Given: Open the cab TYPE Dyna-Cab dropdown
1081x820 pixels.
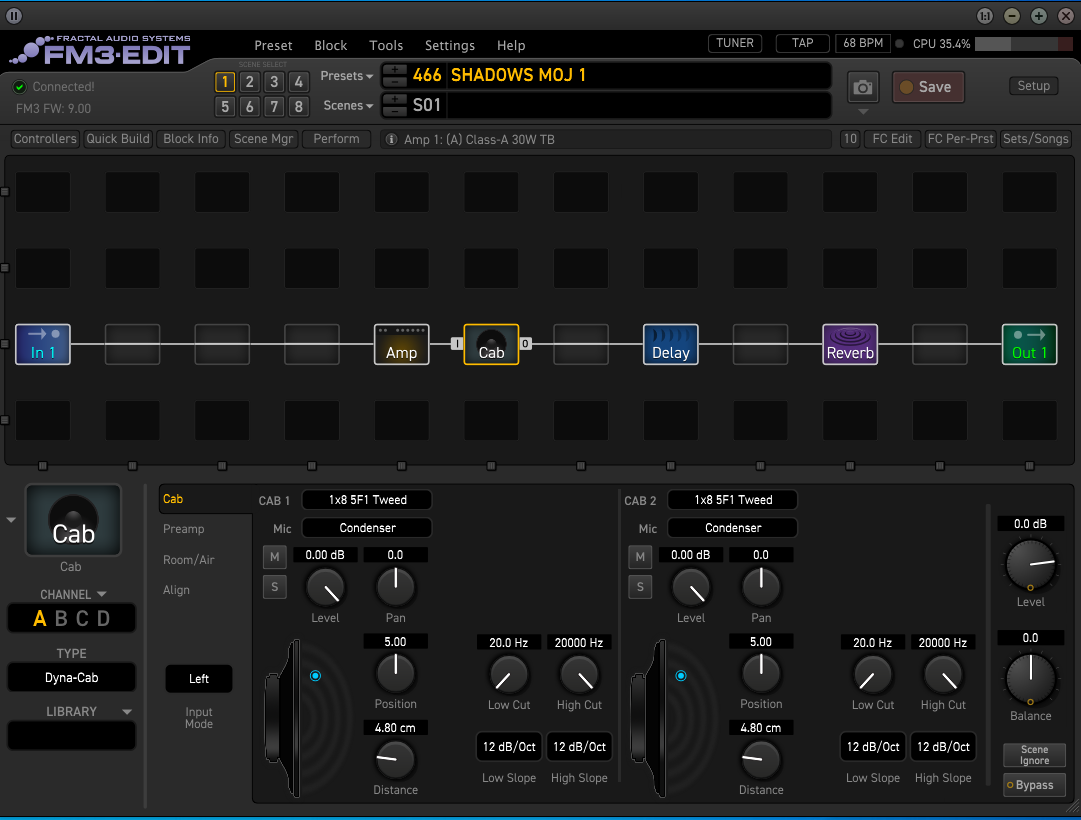Looking at the screenshot, I should pyautogui.click(x=71, y=677).
